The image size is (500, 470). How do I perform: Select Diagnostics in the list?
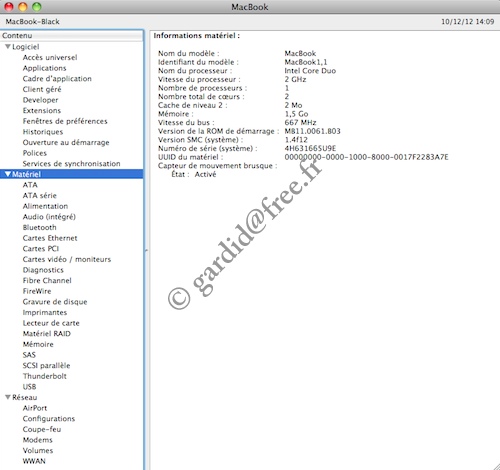pyautogui.click(x=43, y=270)
